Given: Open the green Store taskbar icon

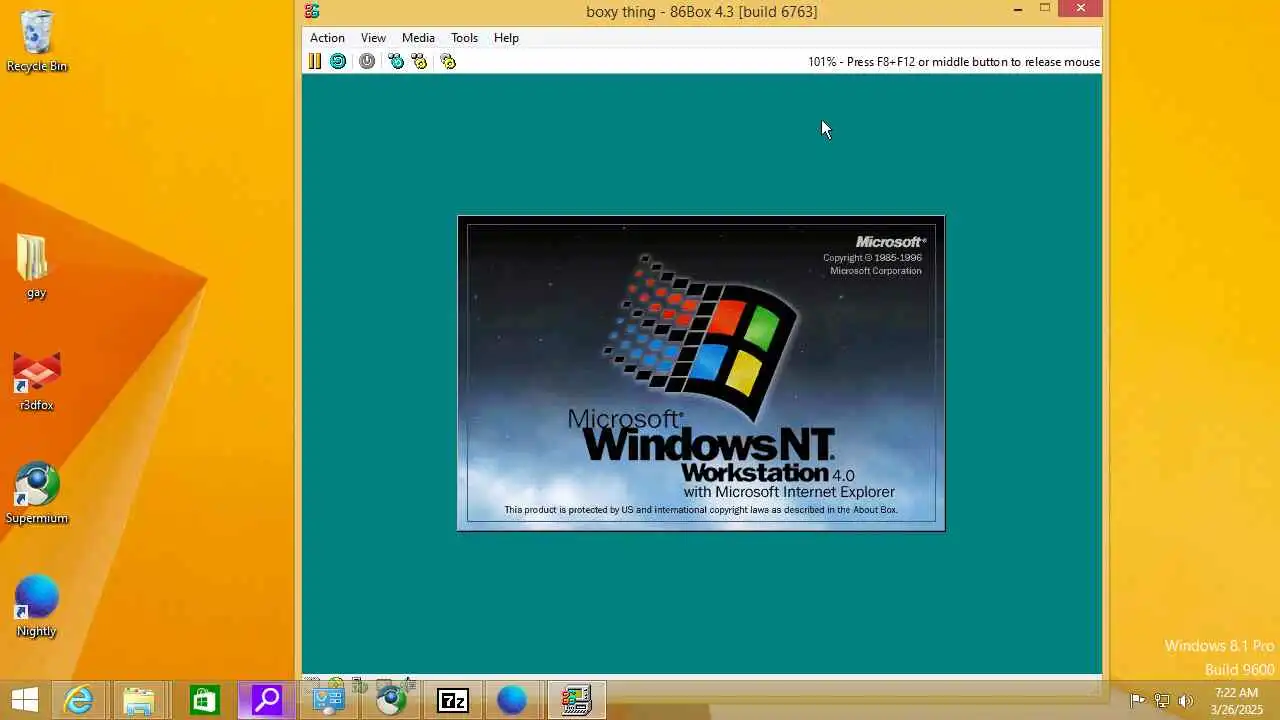Looking at the screenshot, I should coord(204,701).
